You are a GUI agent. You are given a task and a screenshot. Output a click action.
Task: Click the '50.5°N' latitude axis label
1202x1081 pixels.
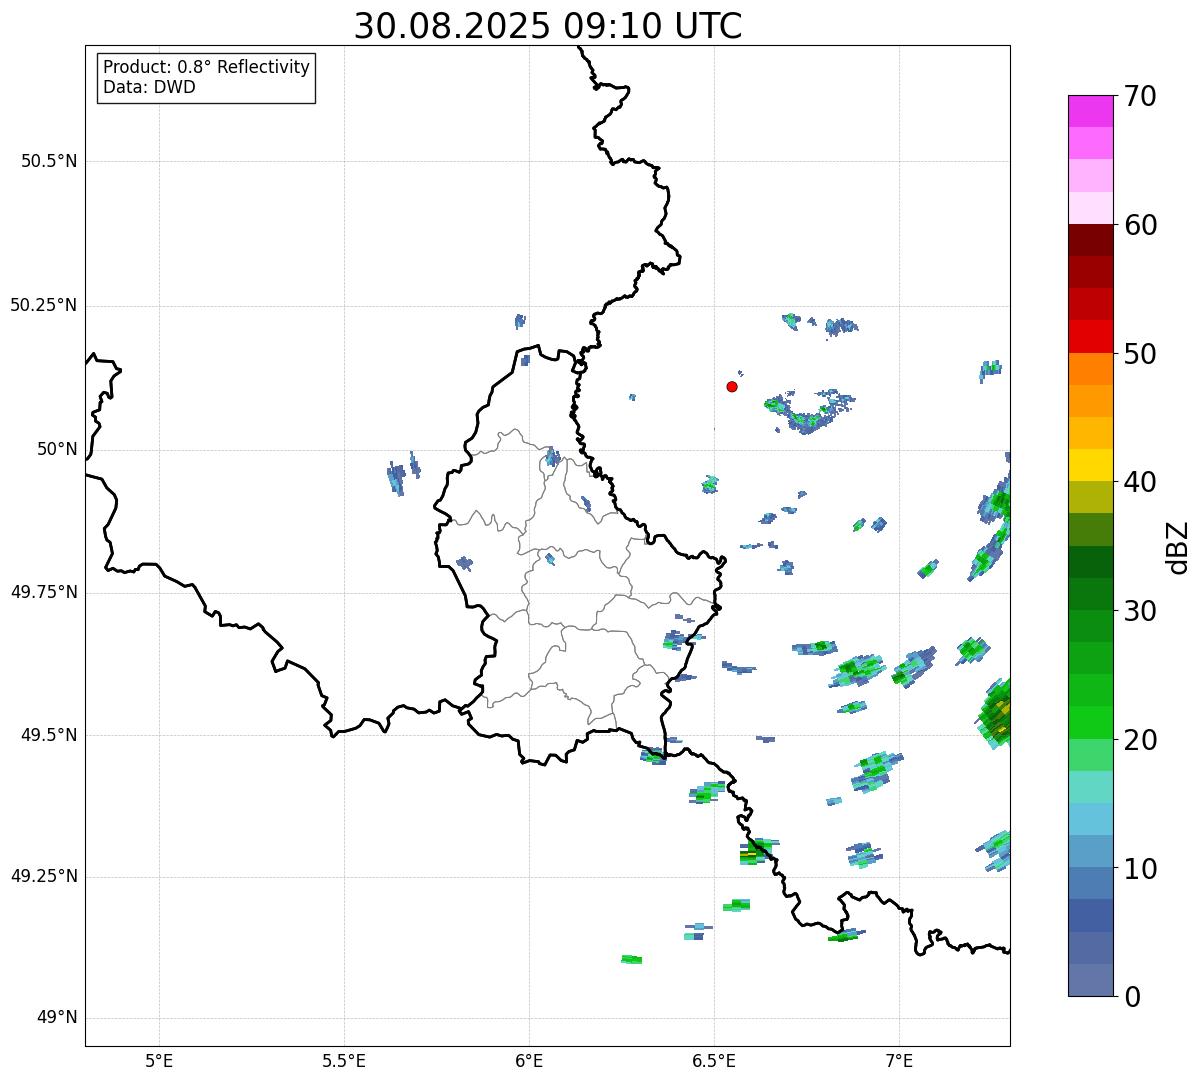coord(49,161)
